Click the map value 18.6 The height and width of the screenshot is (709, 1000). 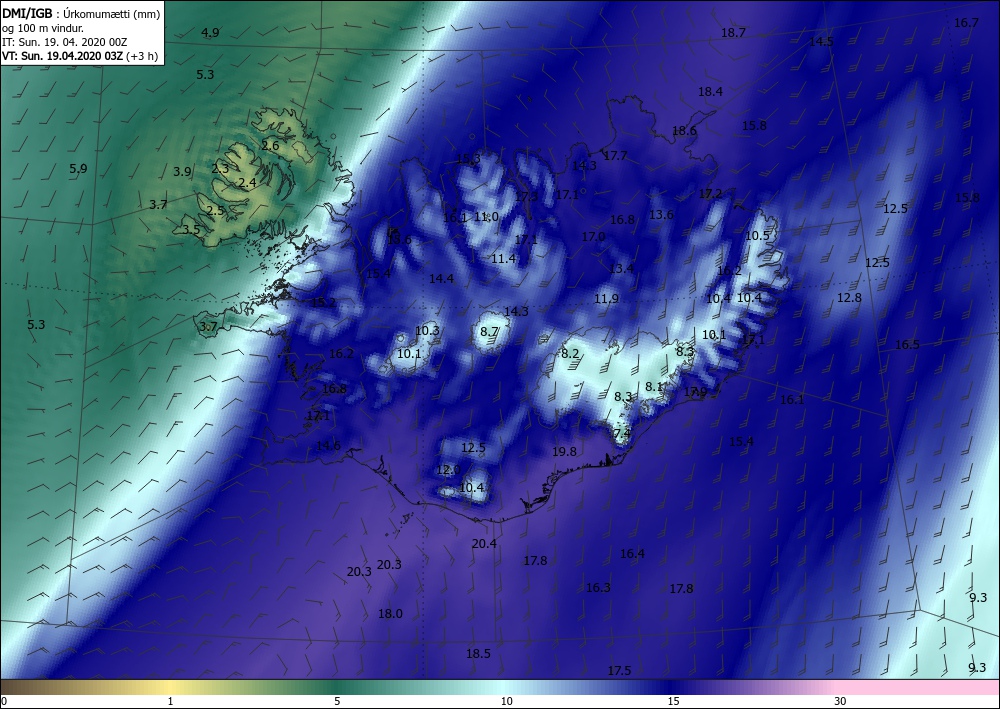pyautogui.click(x=684, y=131)
